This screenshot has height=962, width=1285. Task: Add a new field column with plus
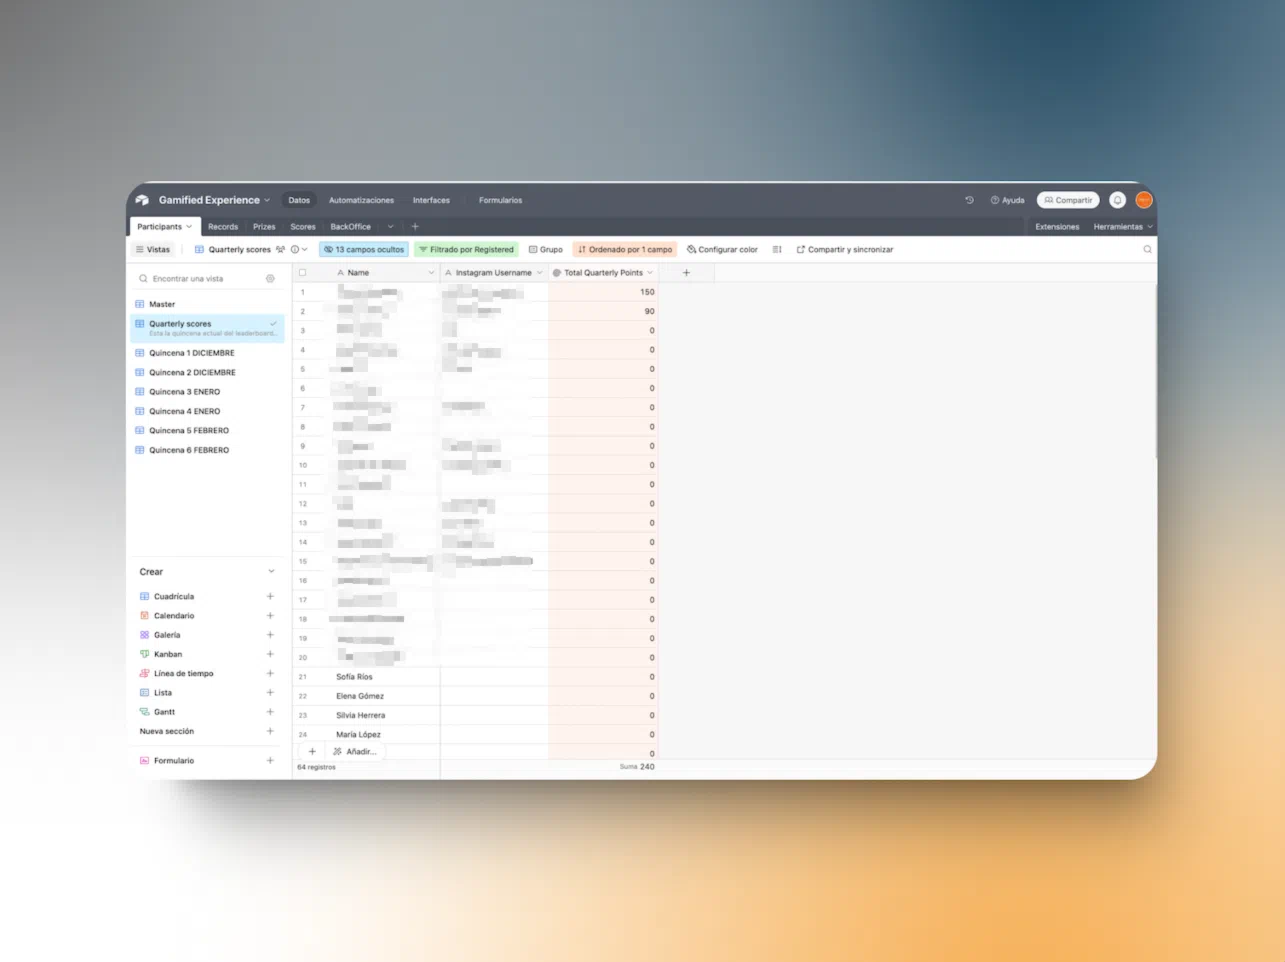pyautogui.click(x=686, y=273)
